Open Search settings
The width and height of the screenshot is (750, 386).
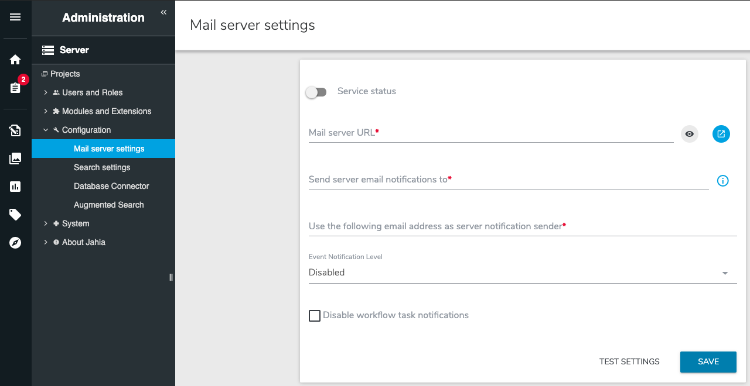[103, 167]
